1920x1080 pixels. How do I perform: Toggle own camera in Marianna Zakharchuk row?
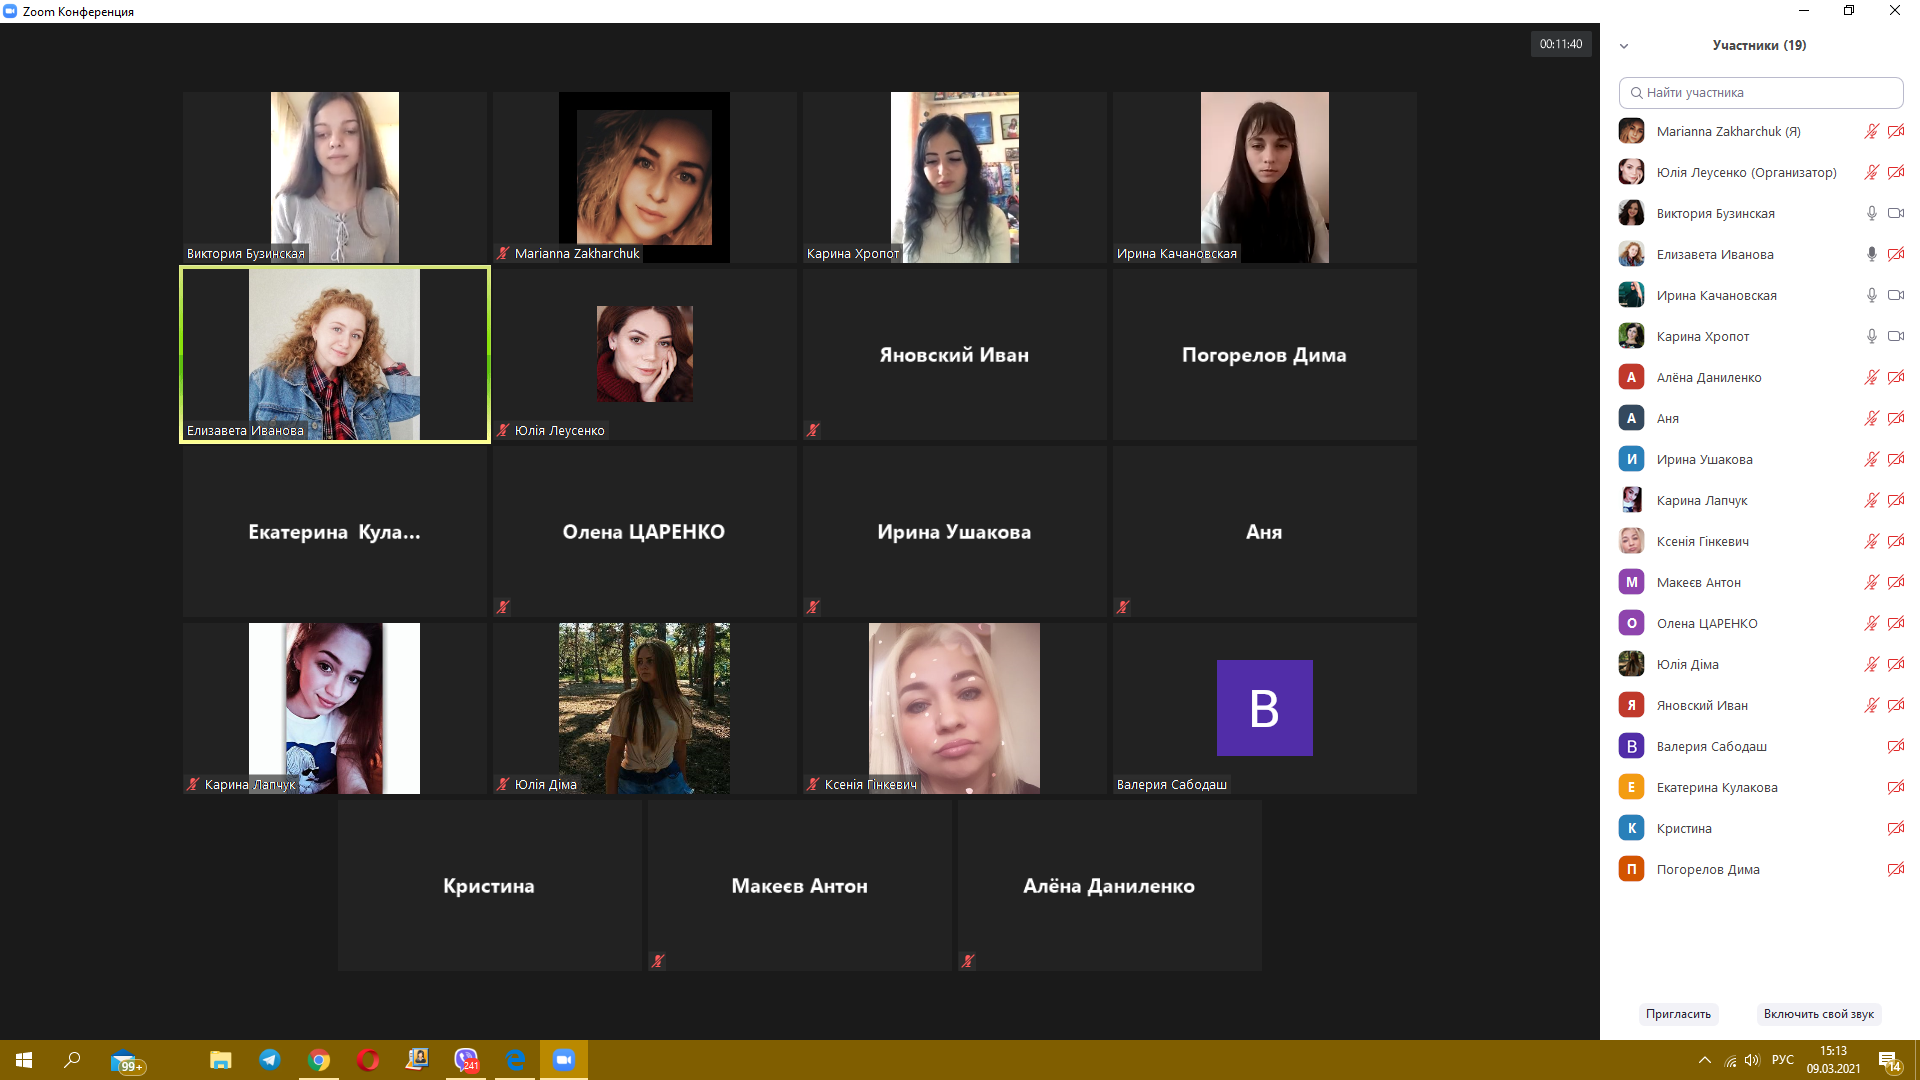click(1895, 131)
